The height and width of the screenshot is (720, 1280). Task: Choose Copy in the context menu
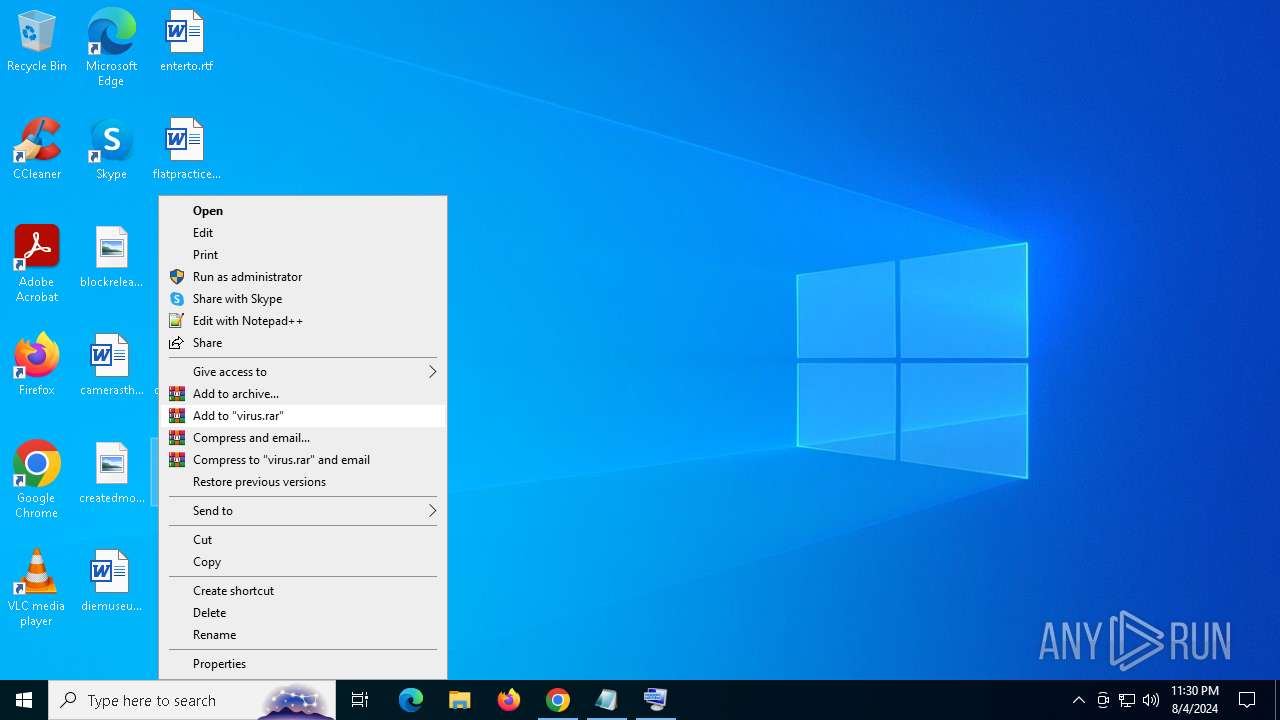(x=303, y=561)
